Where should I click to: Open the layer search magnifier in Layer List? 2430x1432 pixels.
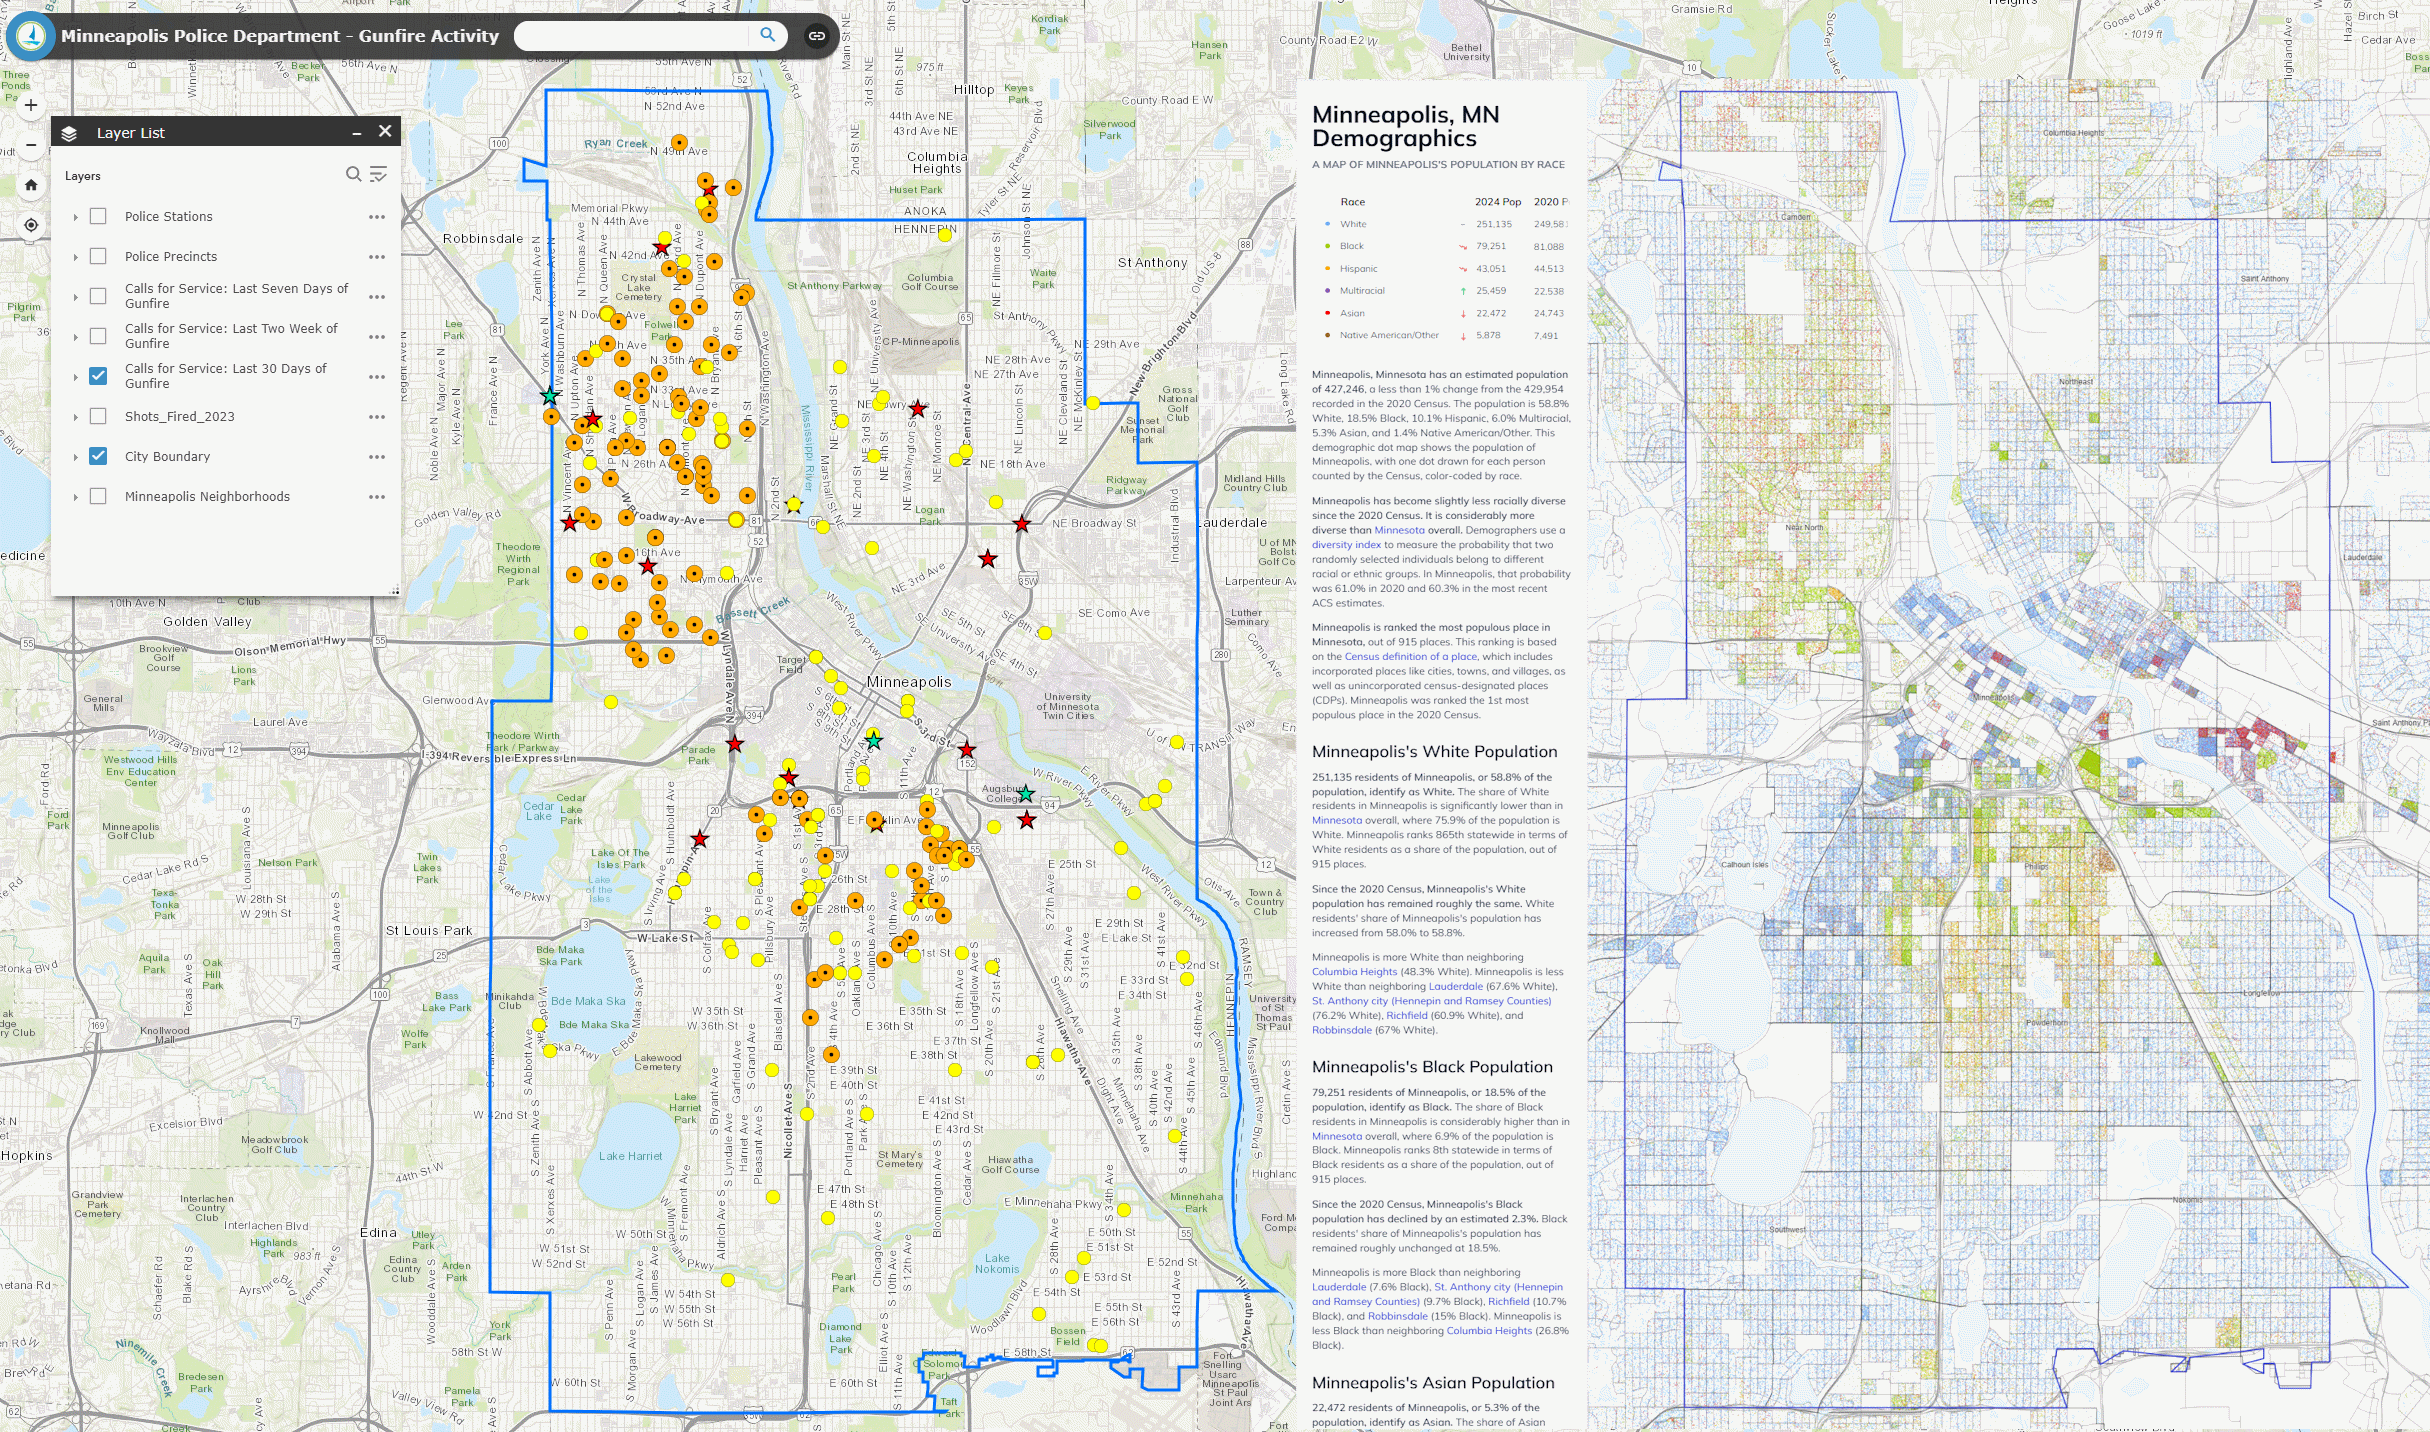coord(353,174)
